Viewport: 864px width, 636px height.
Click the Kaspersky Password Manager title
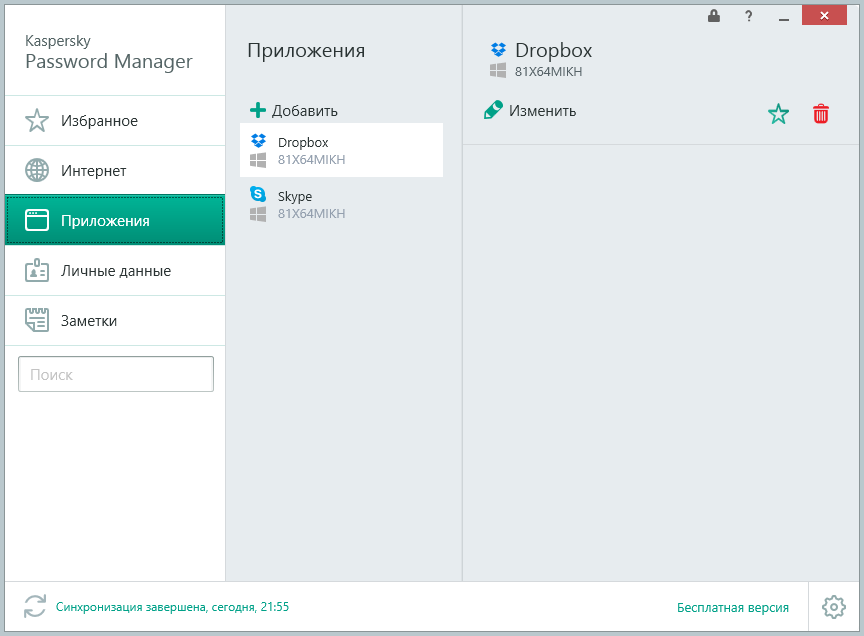[109, 53]
